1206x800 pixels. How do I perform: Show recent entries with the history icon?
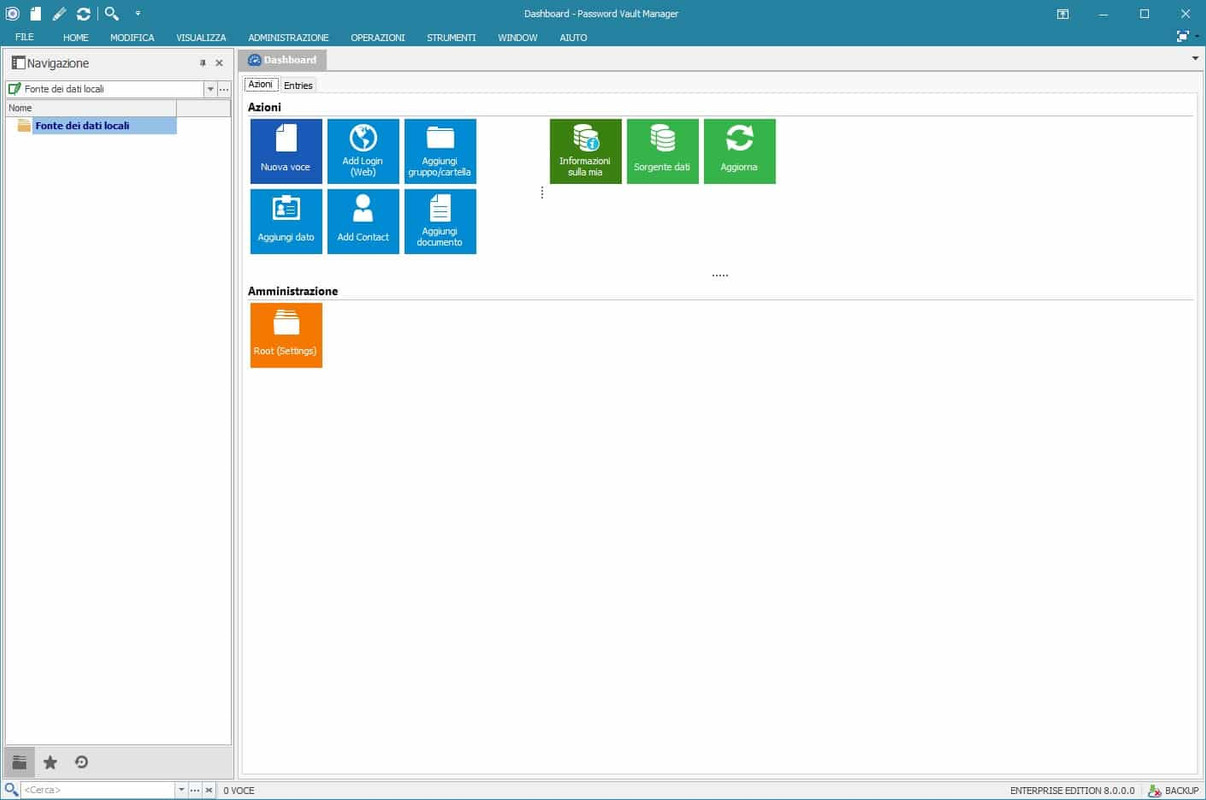(x=82, y=762)
